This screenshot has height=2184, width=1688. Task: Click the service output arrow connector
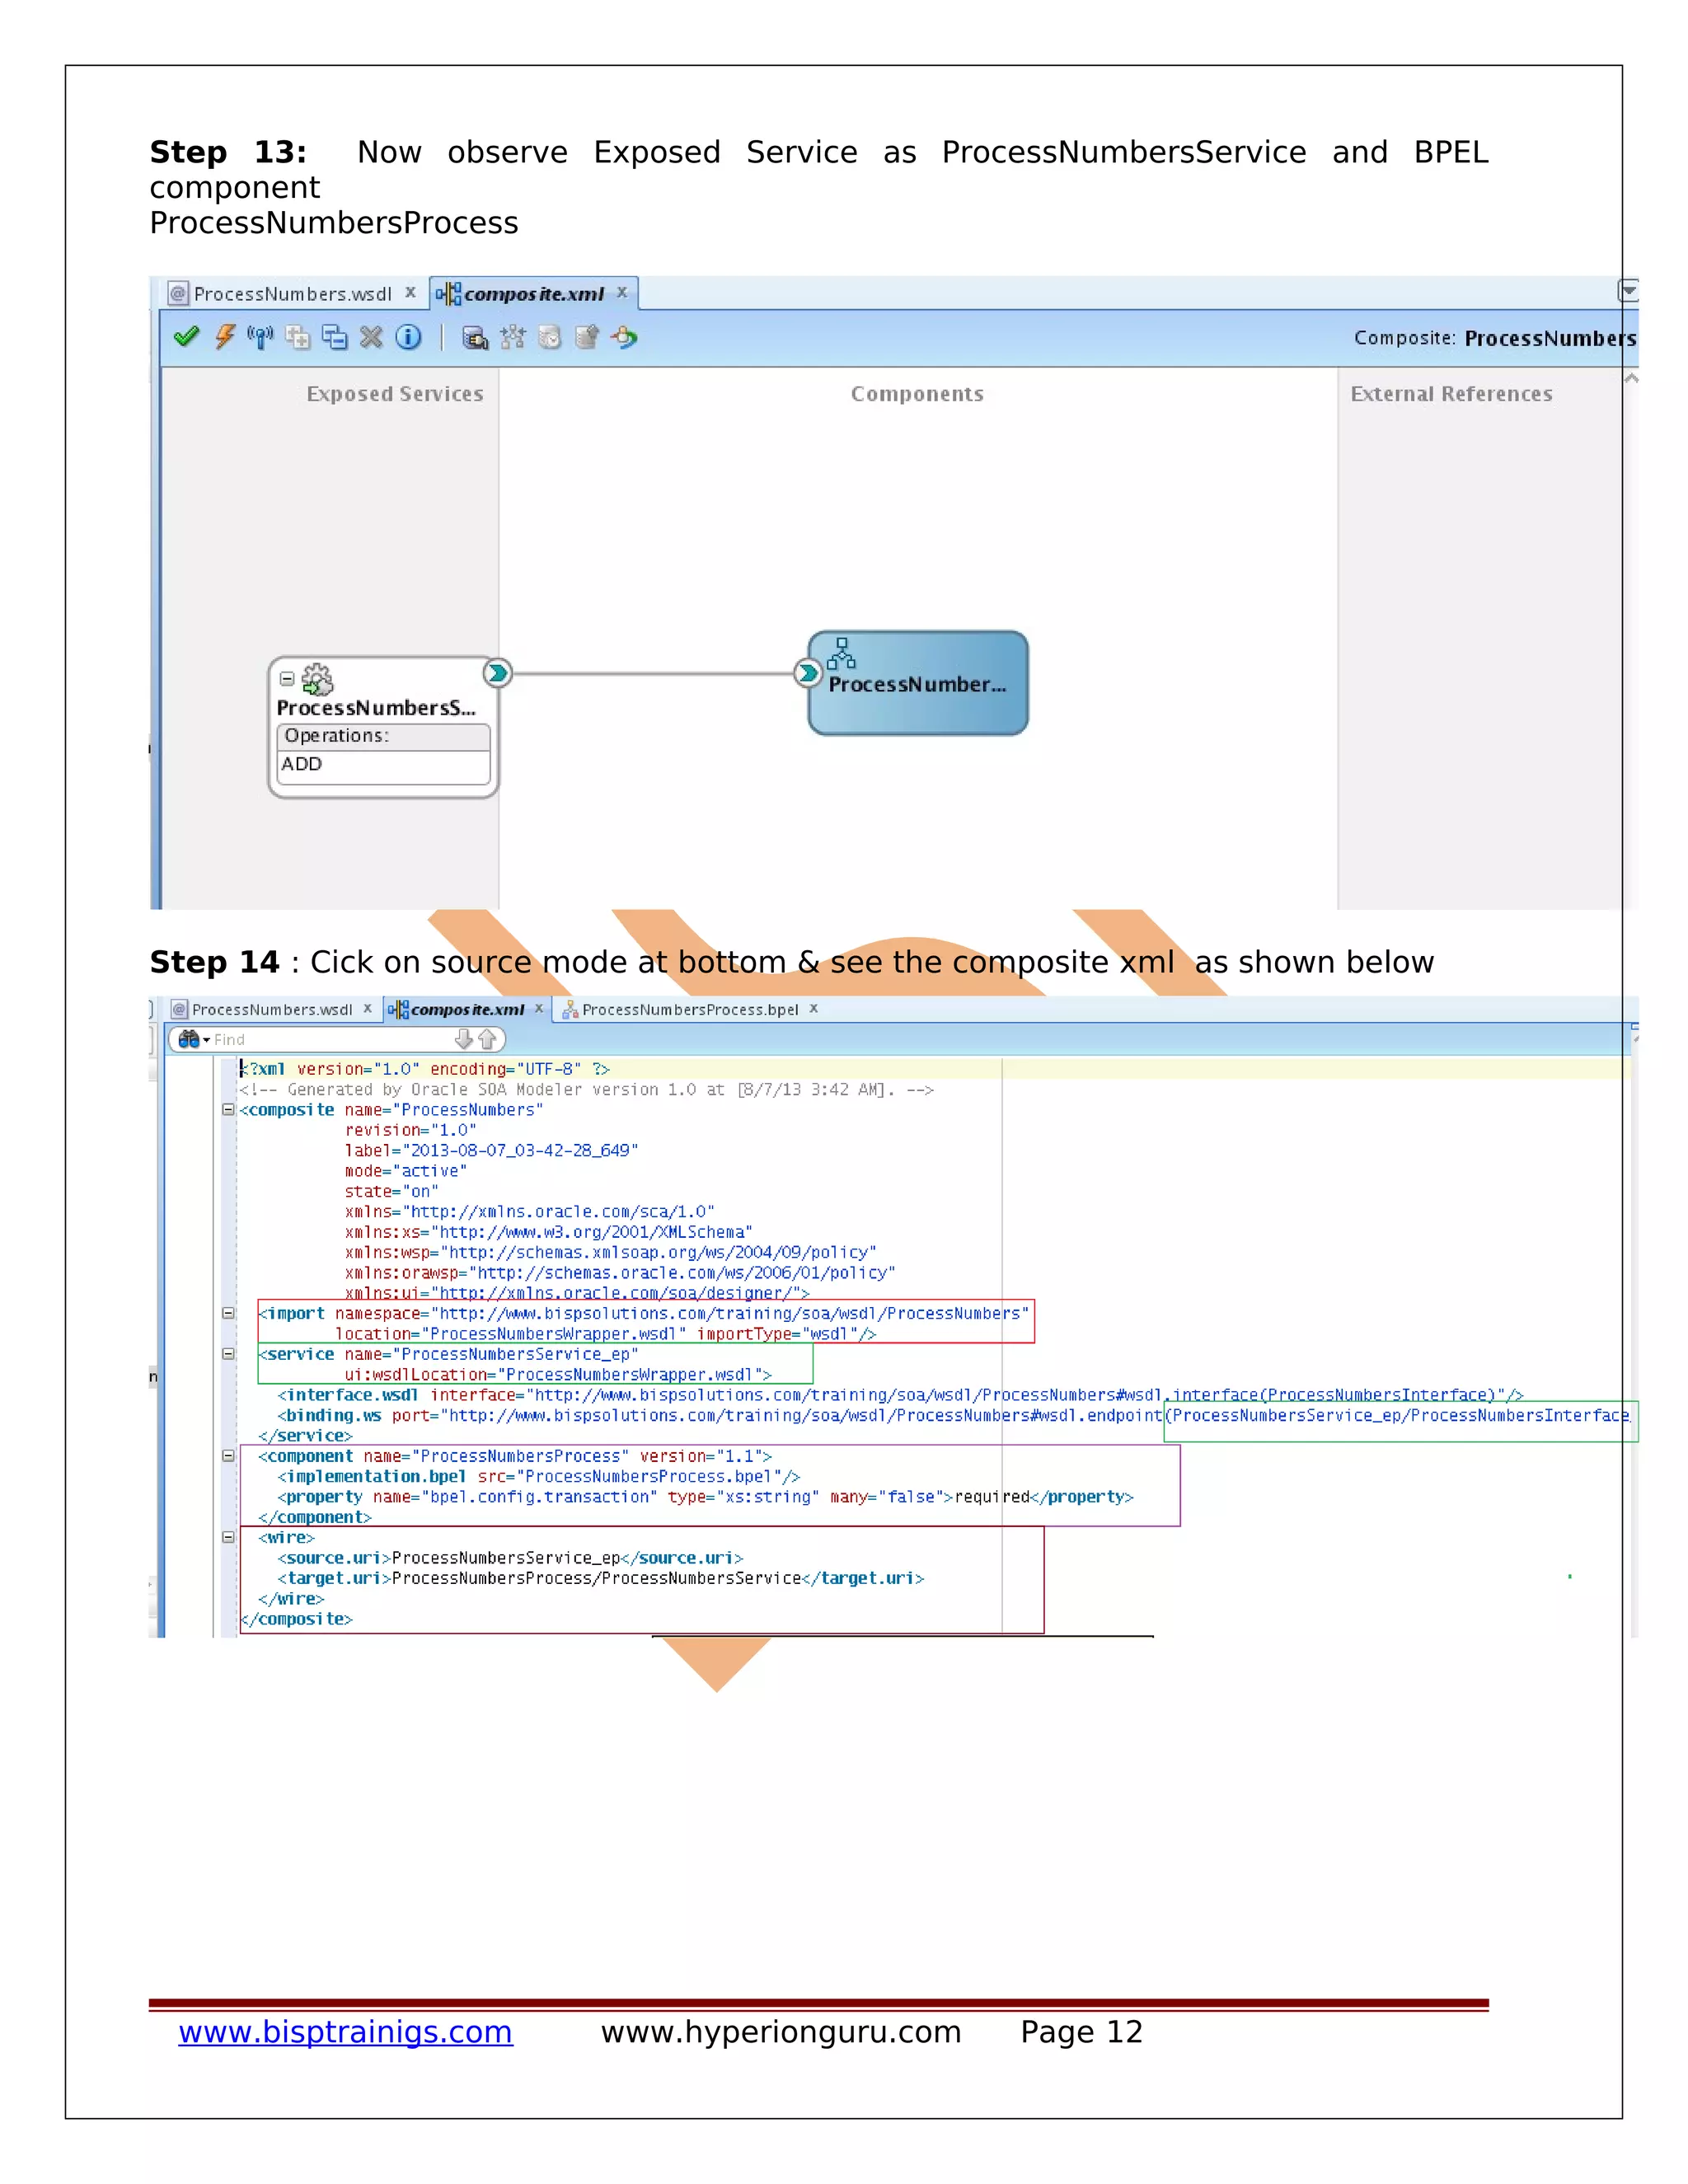point(497,673)
